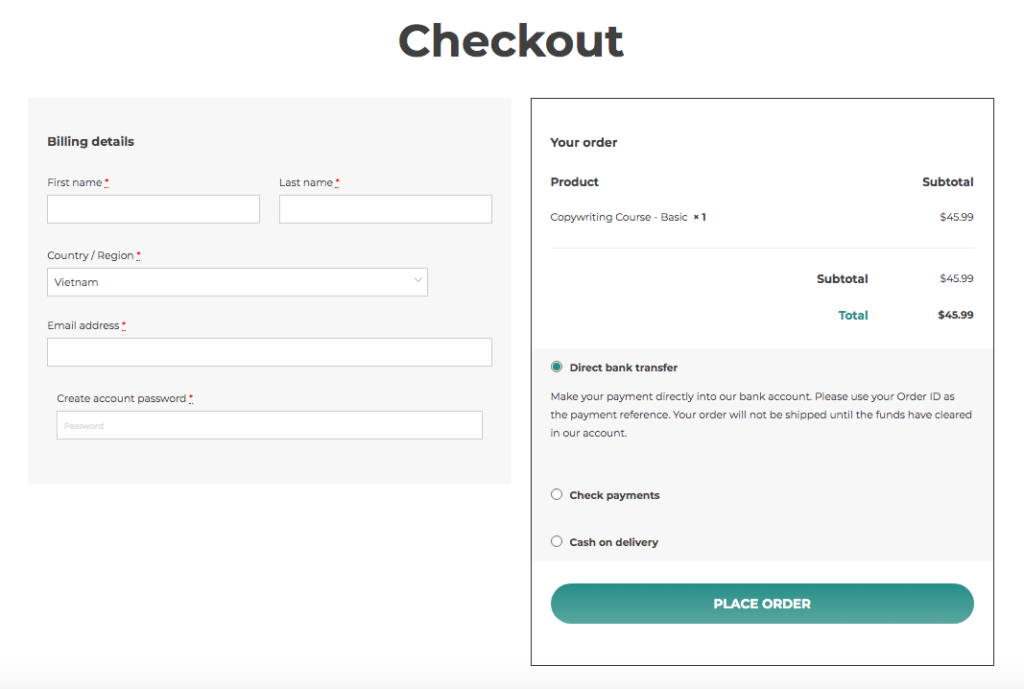Screen dimensions: 1024x689
Task: Click the Total amount $45.99
Action: (955, 315)
